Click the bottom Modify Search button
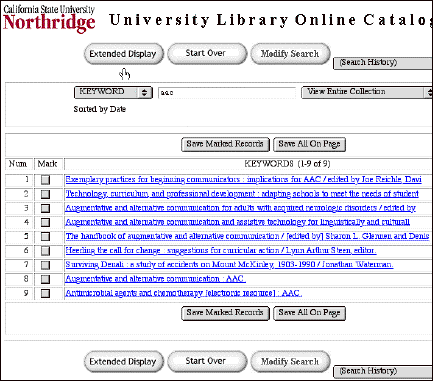 (290, 361)
